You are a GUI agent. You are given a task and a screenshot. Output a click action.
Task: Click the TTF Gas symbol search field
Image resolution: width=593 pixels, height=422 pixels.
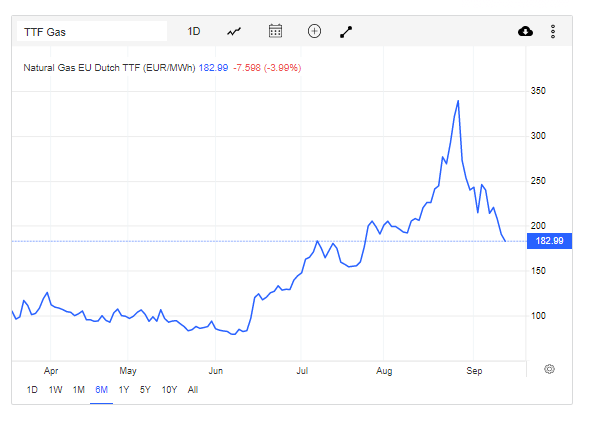click(92, 31)
